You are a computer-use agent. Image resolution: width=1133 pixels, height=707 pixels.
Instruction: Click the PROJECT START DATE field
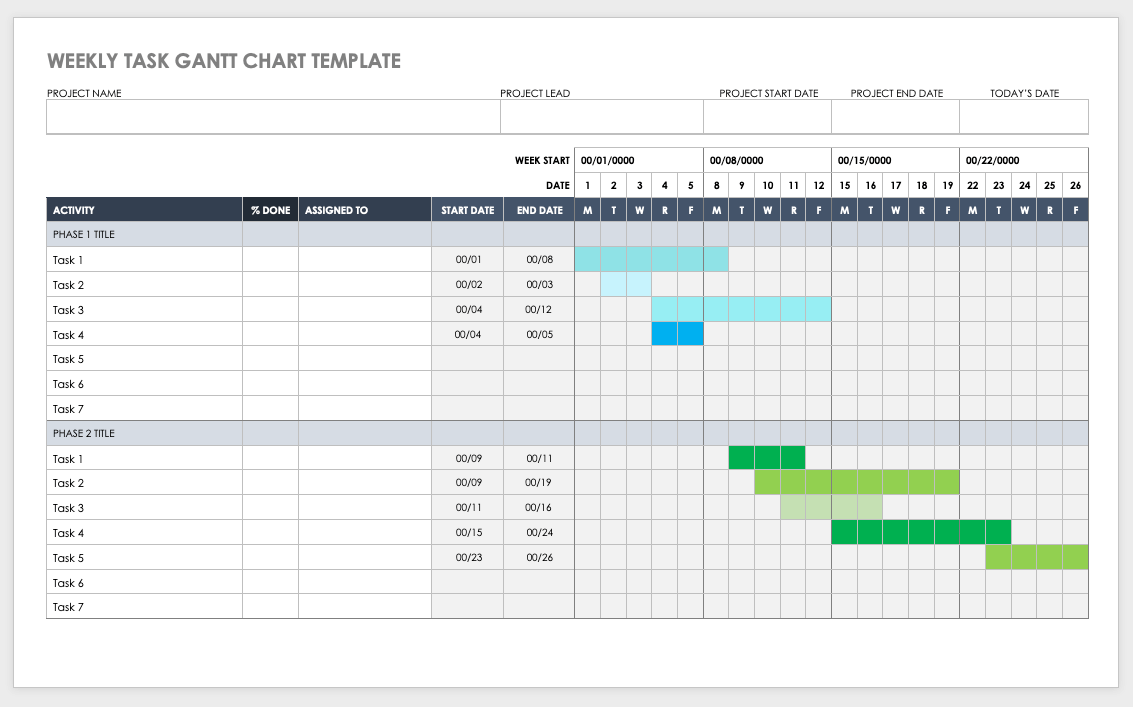766,116
